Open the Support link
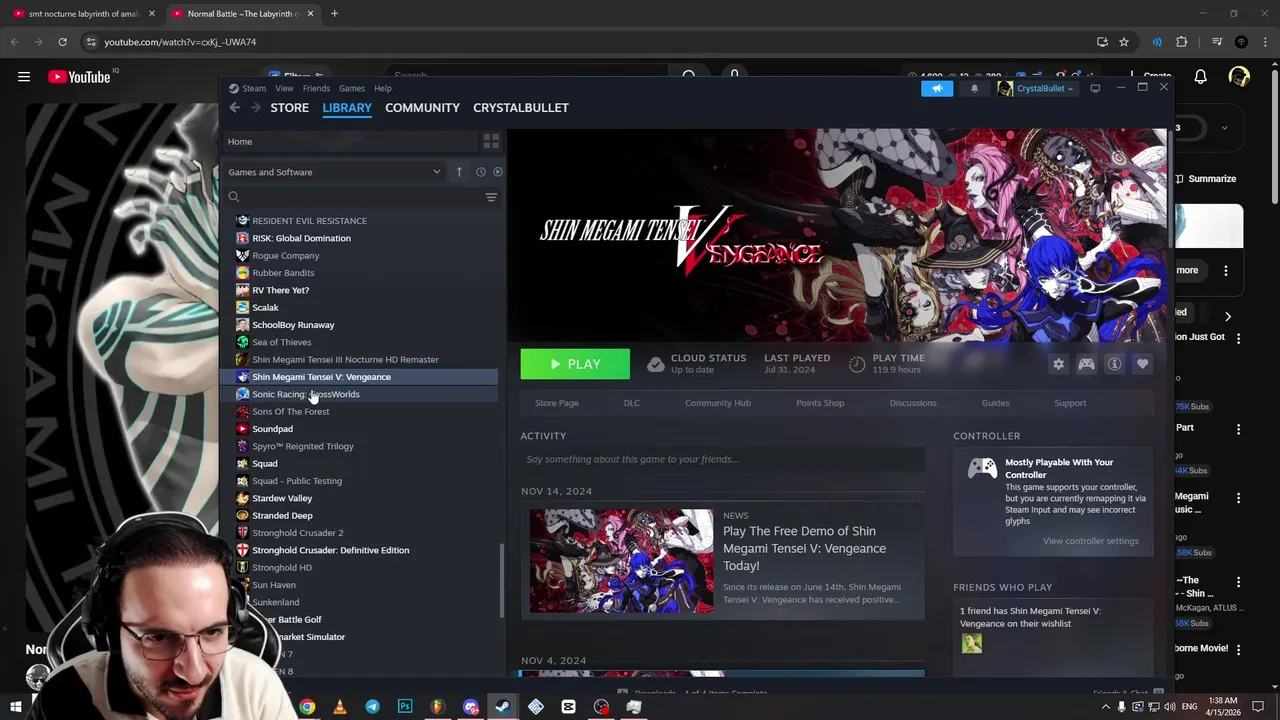The image size is (1280, 720). coord(1070,403)
